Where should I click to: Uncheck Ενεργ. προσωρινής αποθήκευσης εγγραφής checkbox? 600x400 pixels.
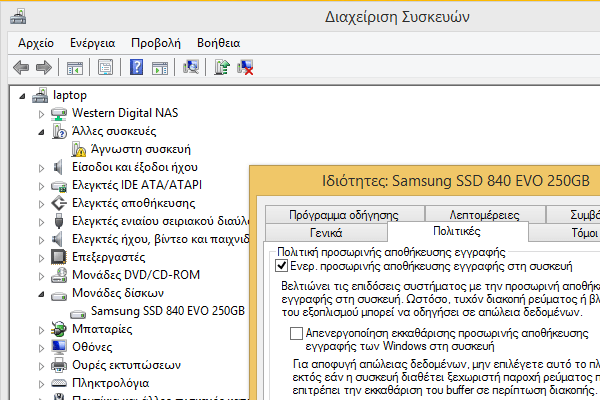(281, 266)
